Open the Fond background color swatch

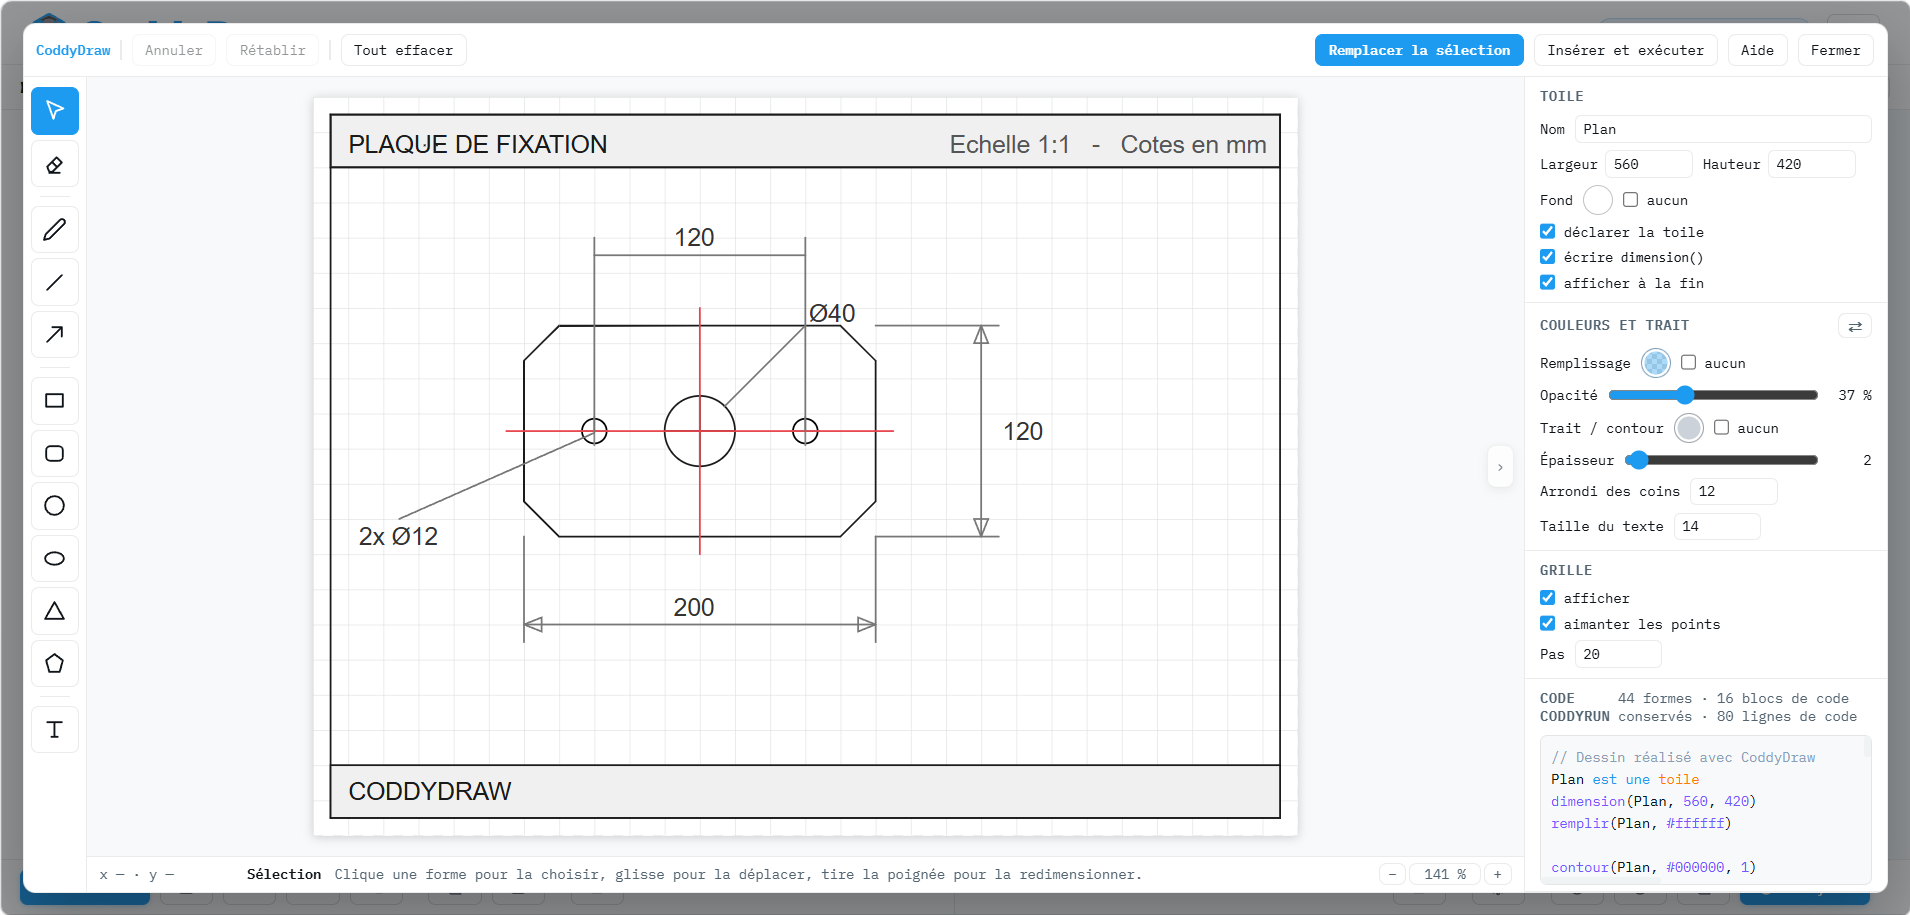(1598, 200)
